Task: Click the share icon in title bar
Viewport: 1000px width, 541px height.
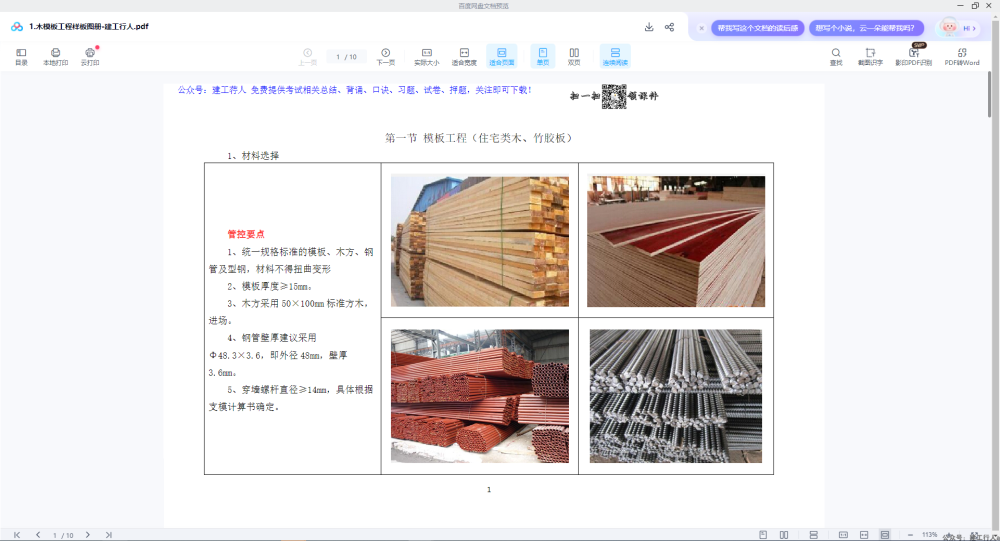Action: click(669, 27)
